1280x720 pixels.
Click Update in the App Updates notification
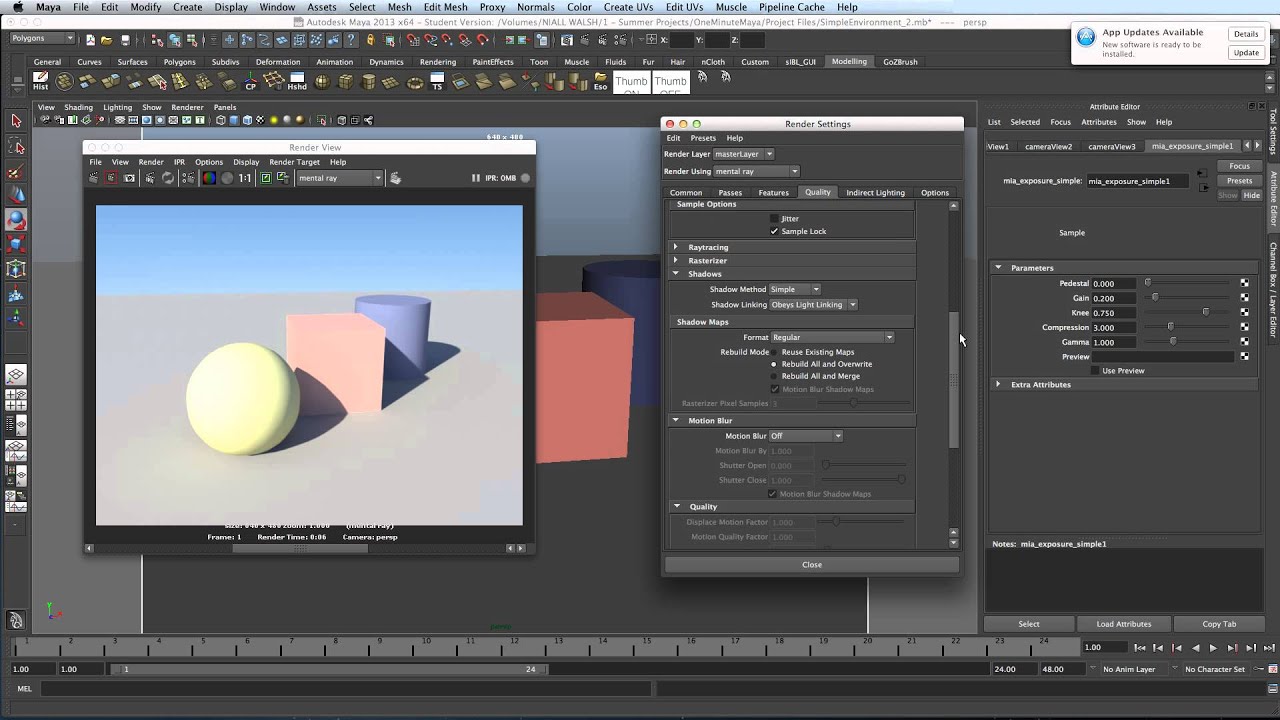pos(1246,53)
